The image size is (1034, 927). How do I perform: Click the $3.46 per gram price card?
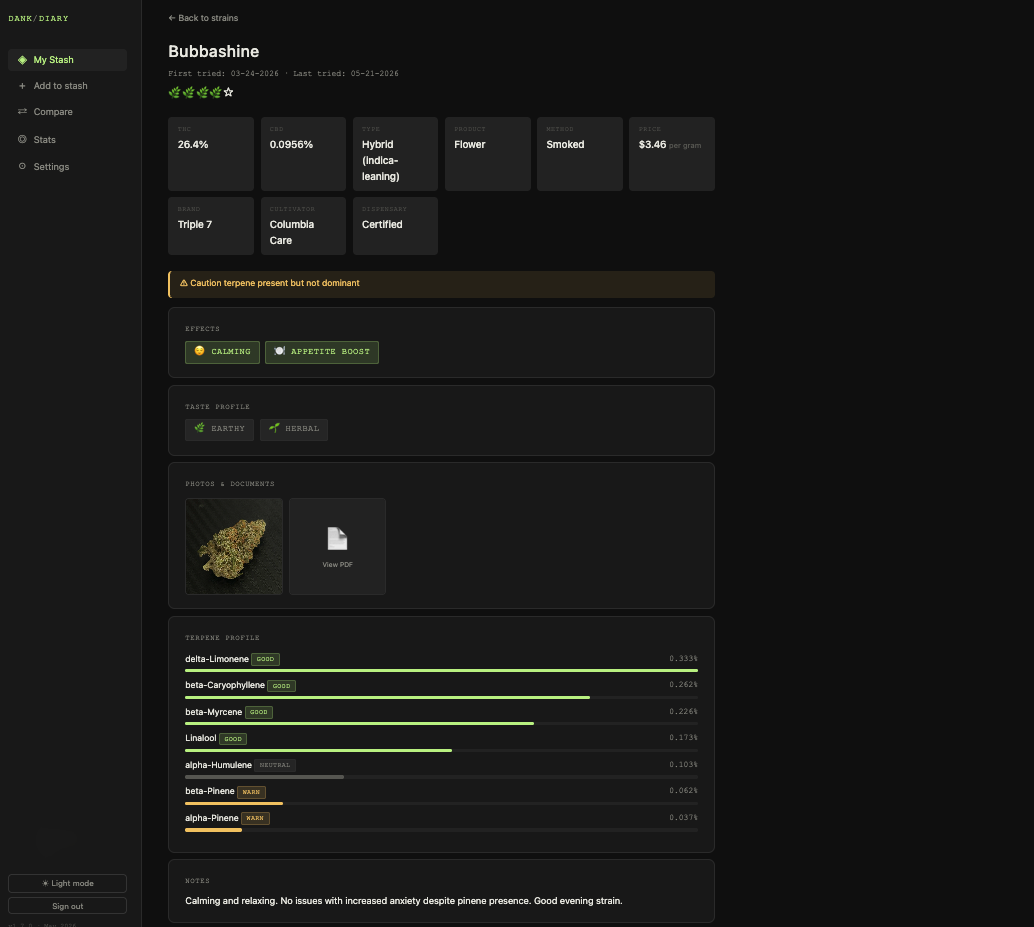(x=672, y=154)
